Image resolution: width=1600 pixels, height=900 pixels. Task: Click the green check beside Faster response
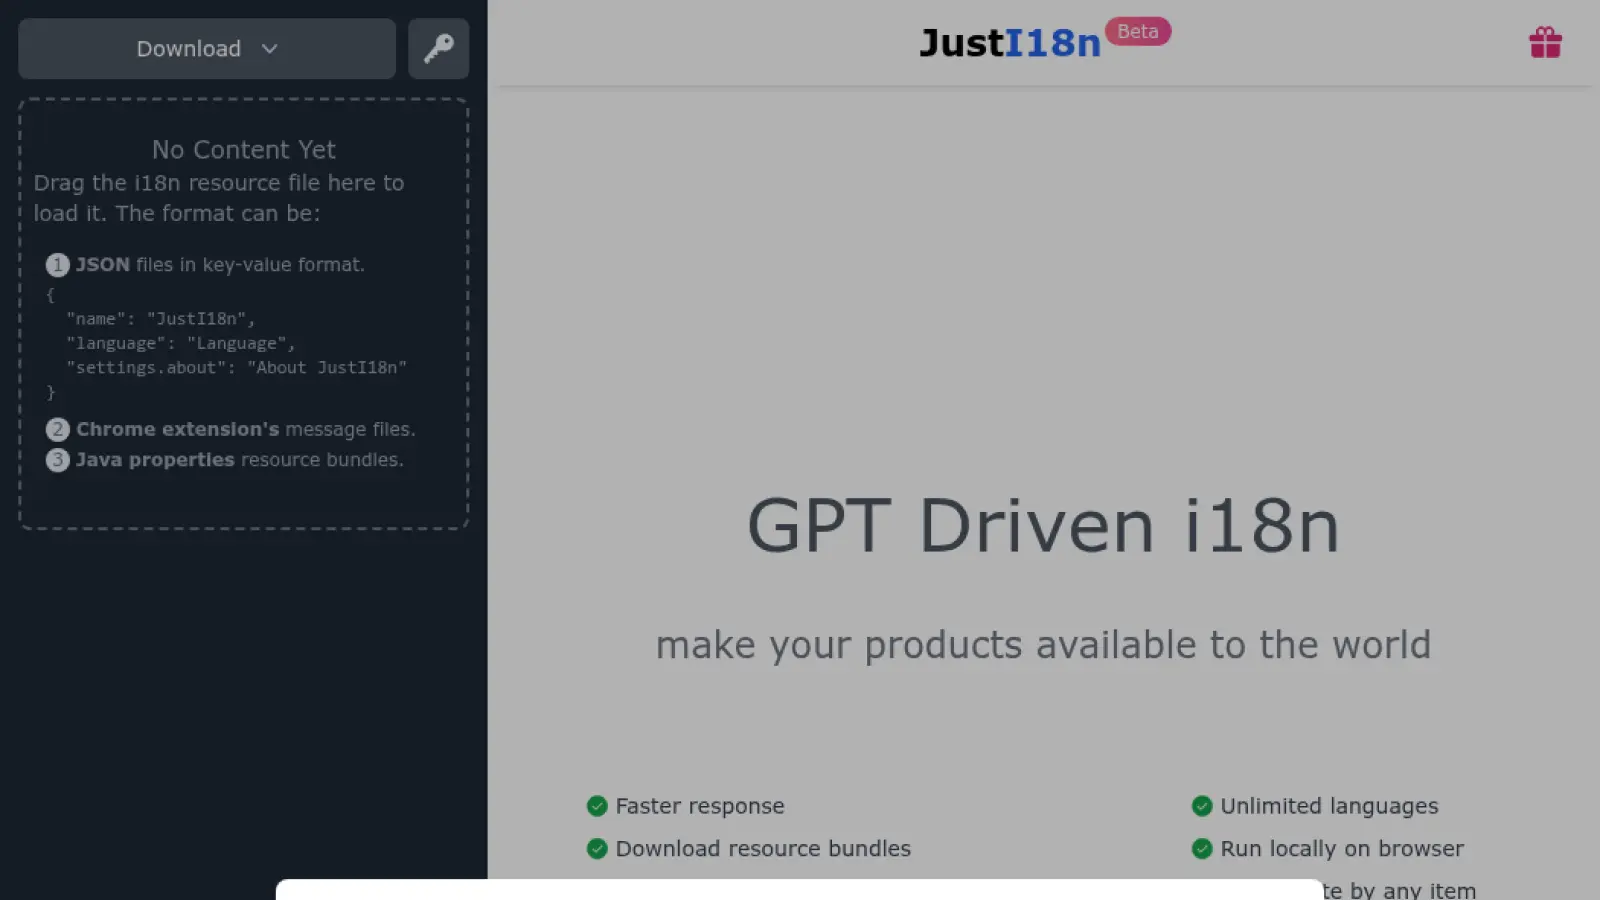point(597,805)
